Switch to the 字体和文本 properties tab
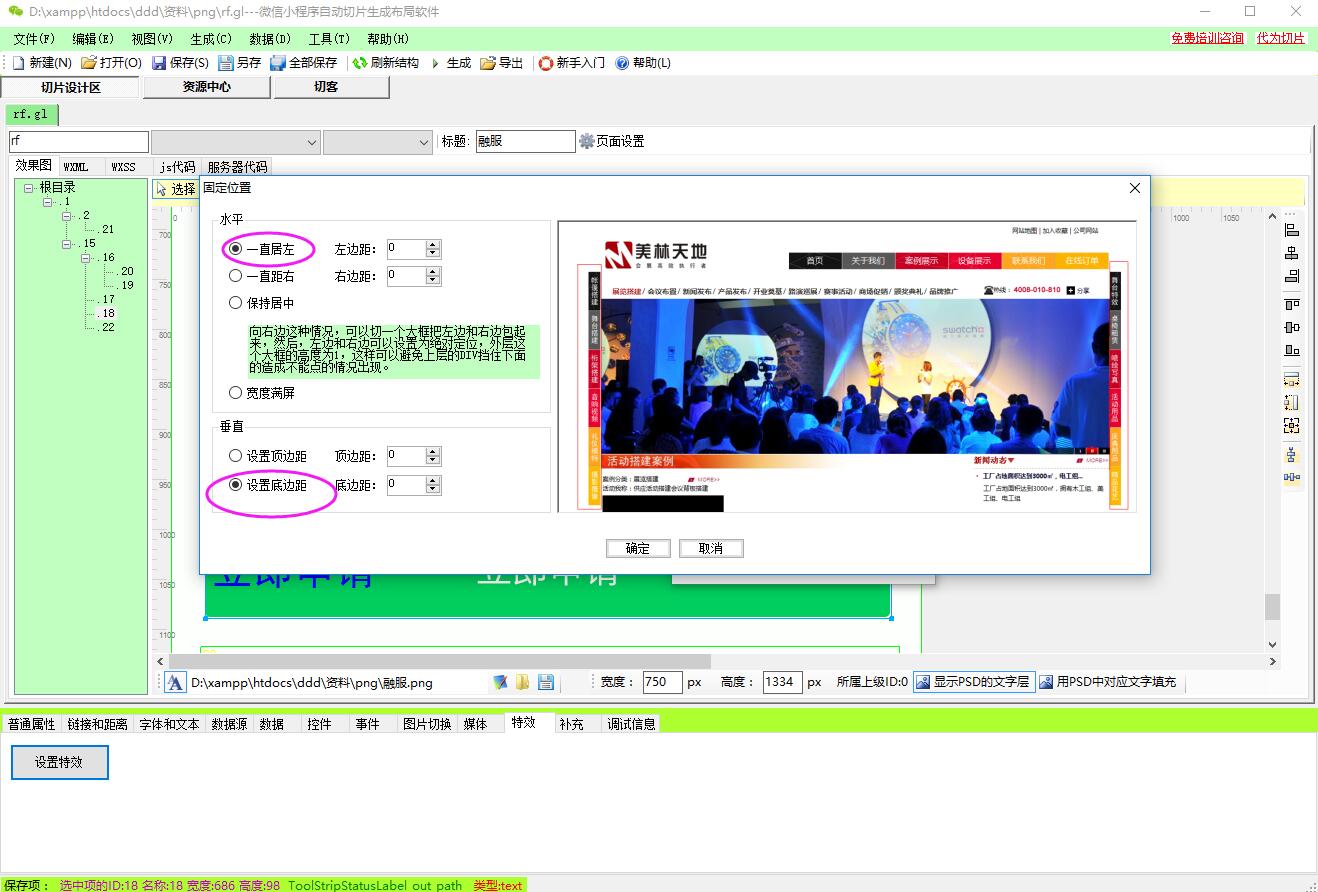1318x892 pixels. [x=169, y=724]
